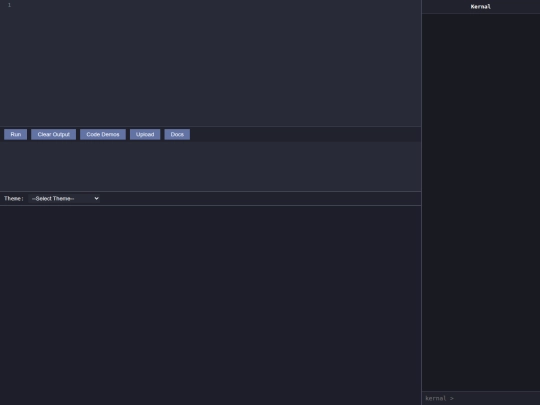Screen dimensions: 540x405
Task: Open the Code Demos list
Action: [x=103, y=134]
